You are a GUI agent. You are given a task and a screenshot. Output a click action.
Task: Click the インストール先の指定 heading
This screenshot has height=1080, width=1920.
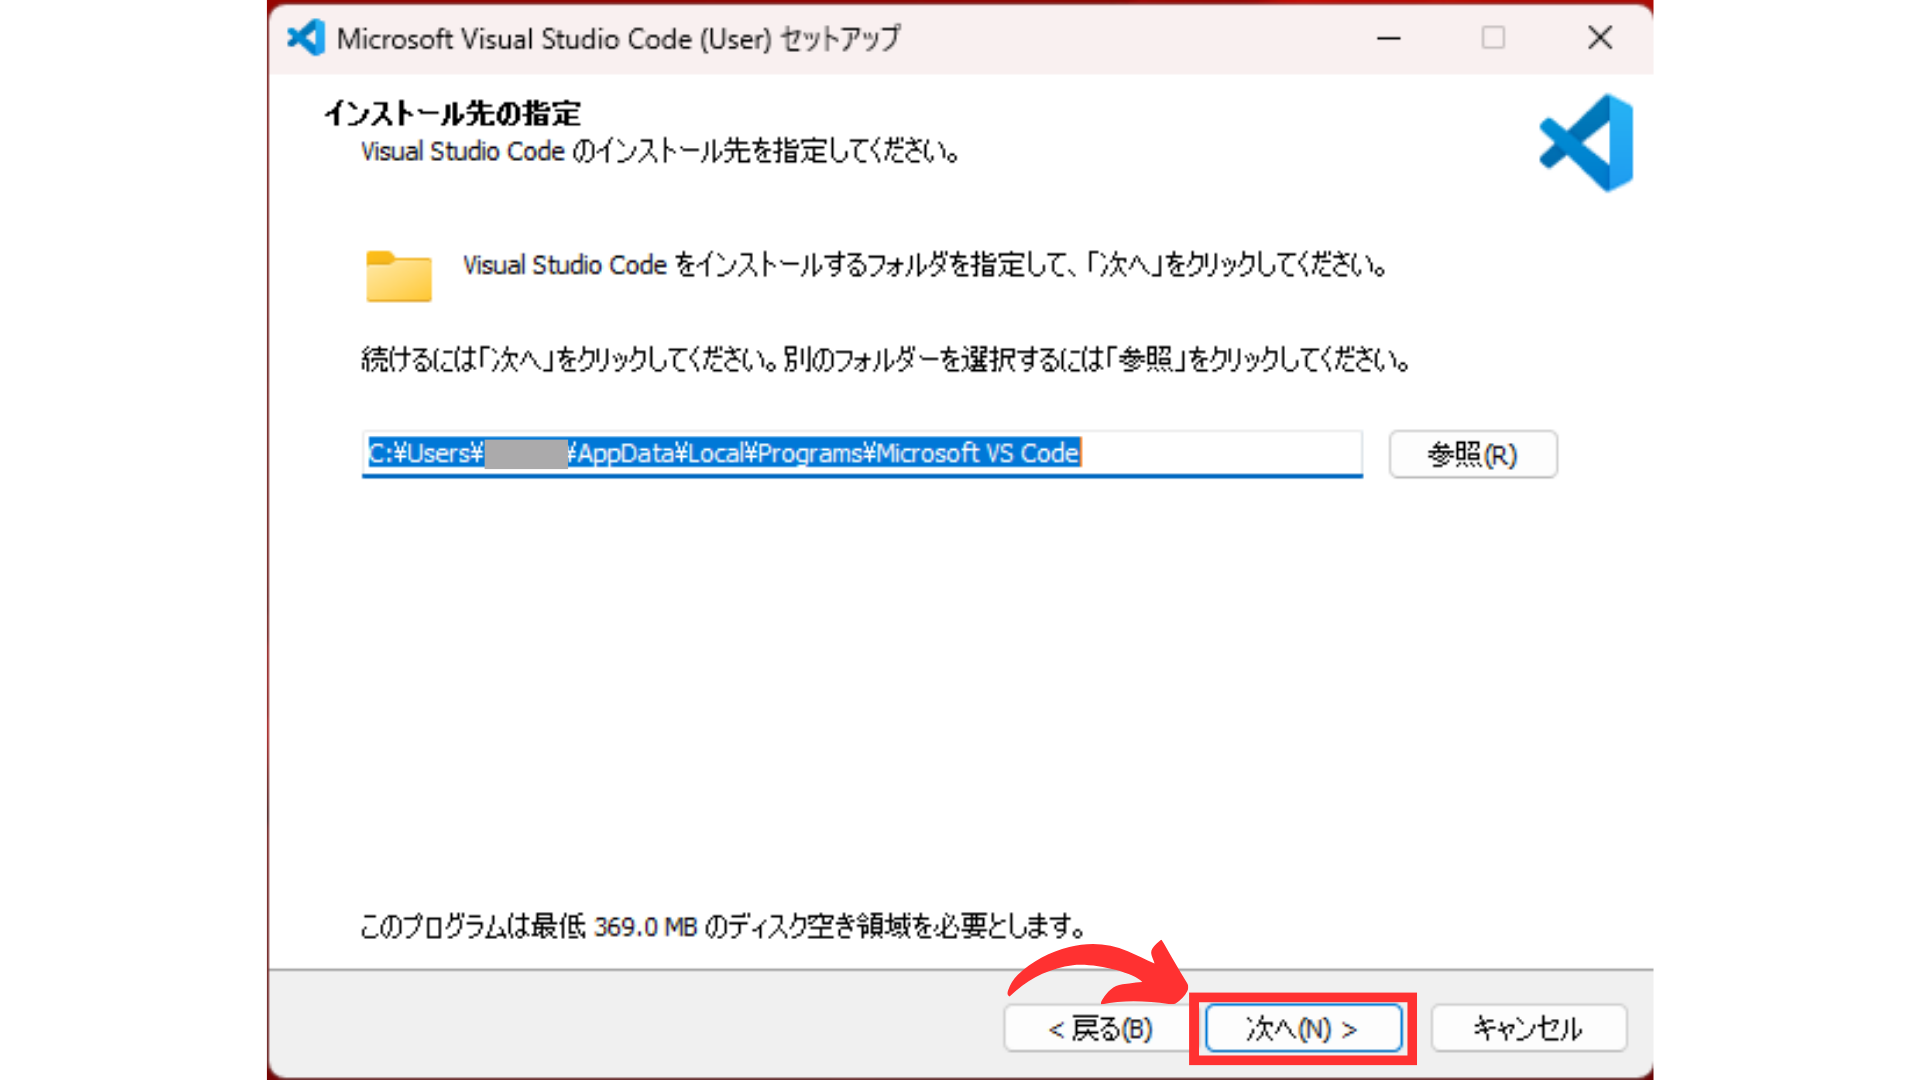[x=452, y=113]
